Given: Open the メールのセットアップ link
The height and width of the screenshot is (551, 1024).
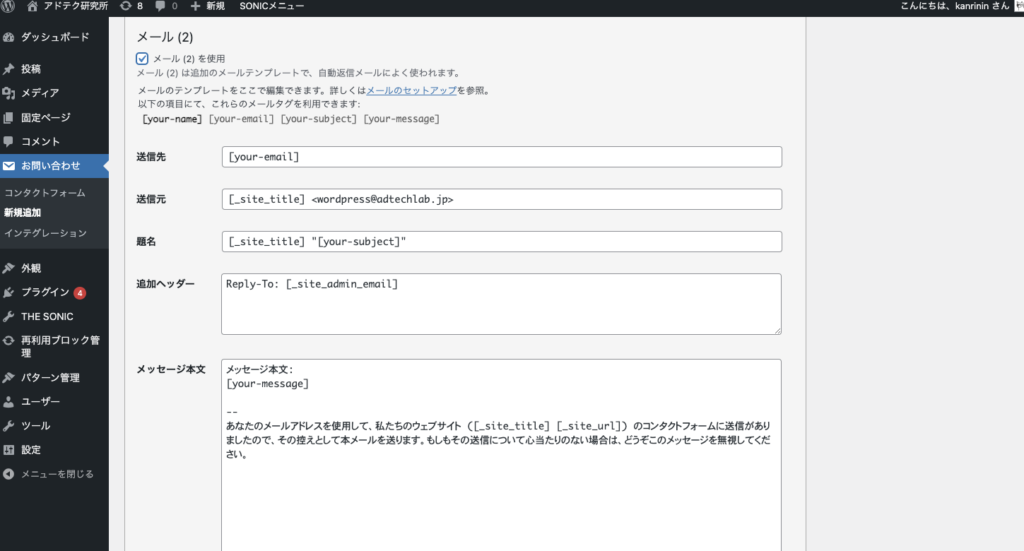Looking at the screenshot, I should tap(411, 90).
